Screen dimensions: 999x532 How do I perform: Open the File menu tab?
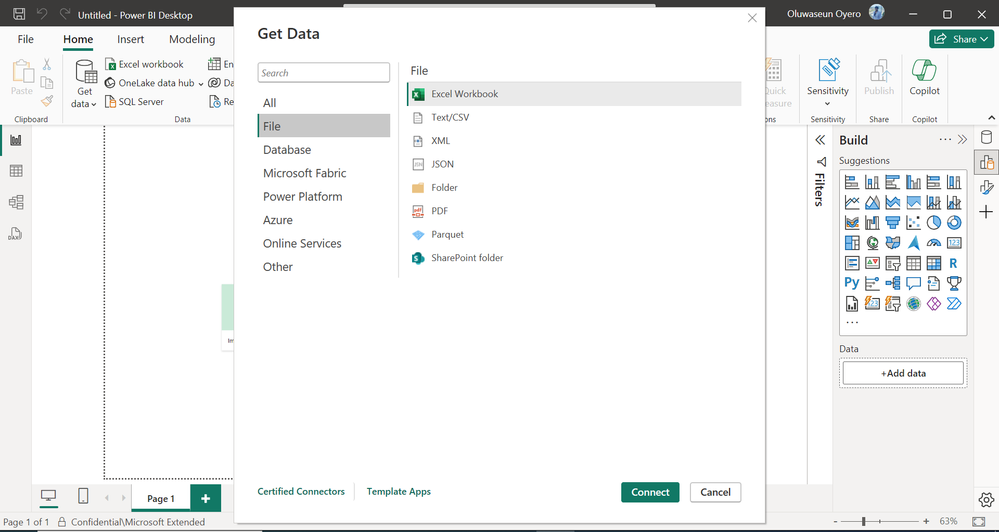point(25,39)
